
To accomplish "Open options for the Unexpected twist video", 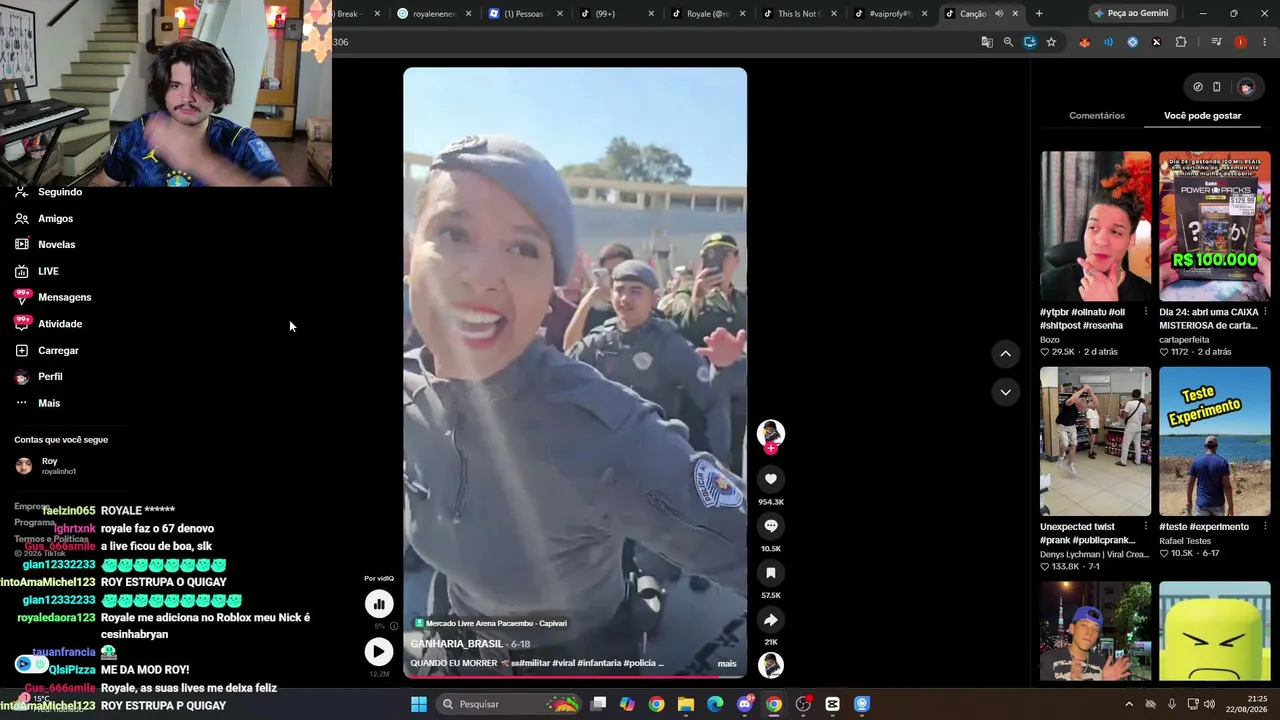I will pos(1146,527).
